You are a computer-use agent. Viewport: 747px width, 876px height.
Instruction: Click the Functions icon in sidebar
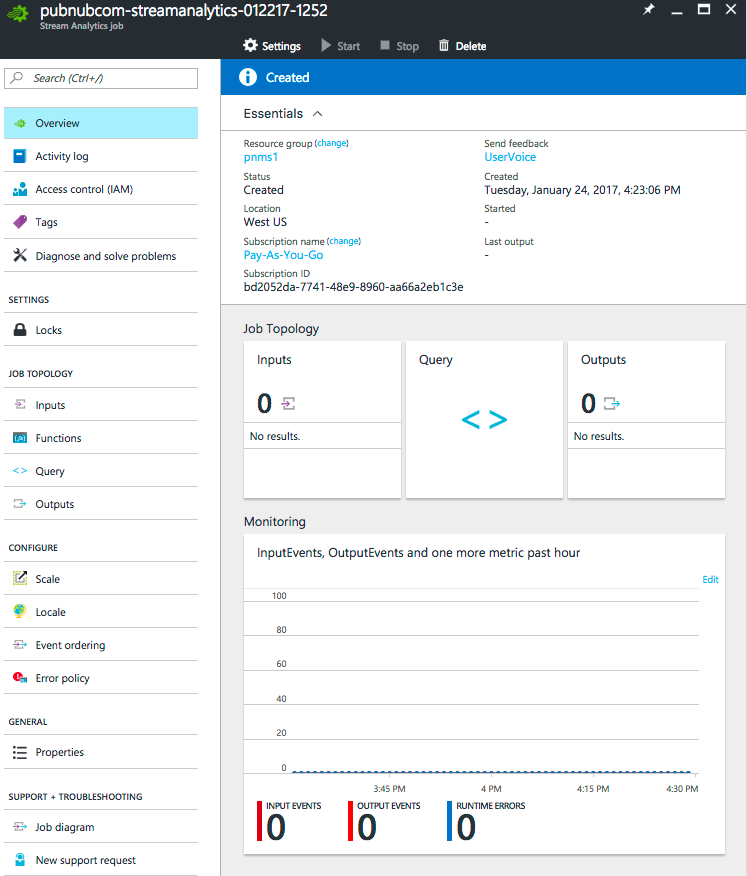20,438
